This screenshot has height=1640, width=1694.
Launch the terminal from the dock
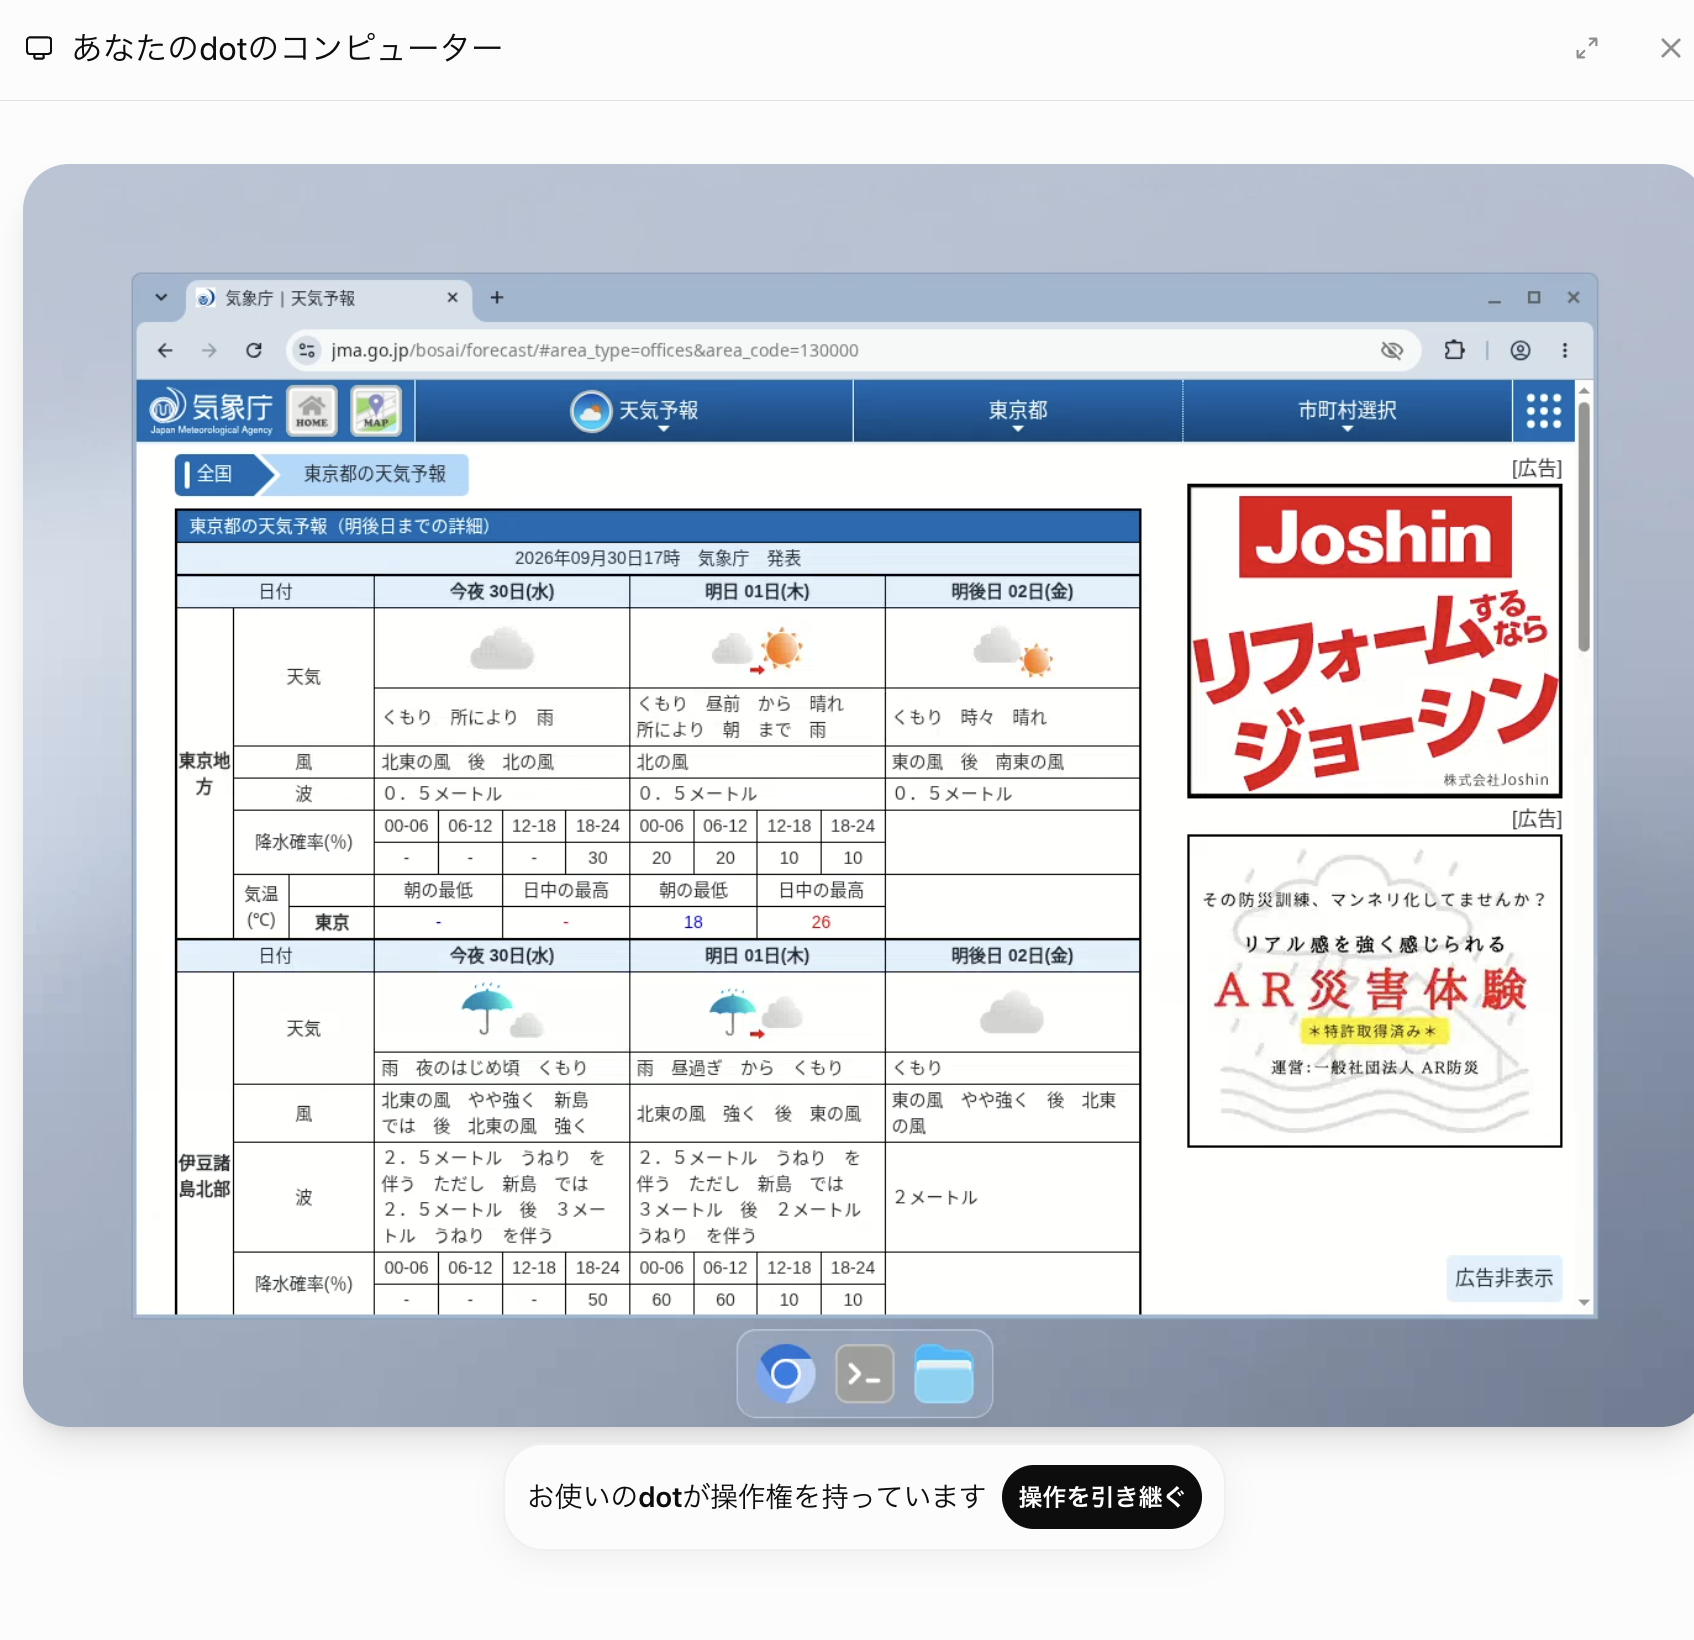[x=864, y=1373]
